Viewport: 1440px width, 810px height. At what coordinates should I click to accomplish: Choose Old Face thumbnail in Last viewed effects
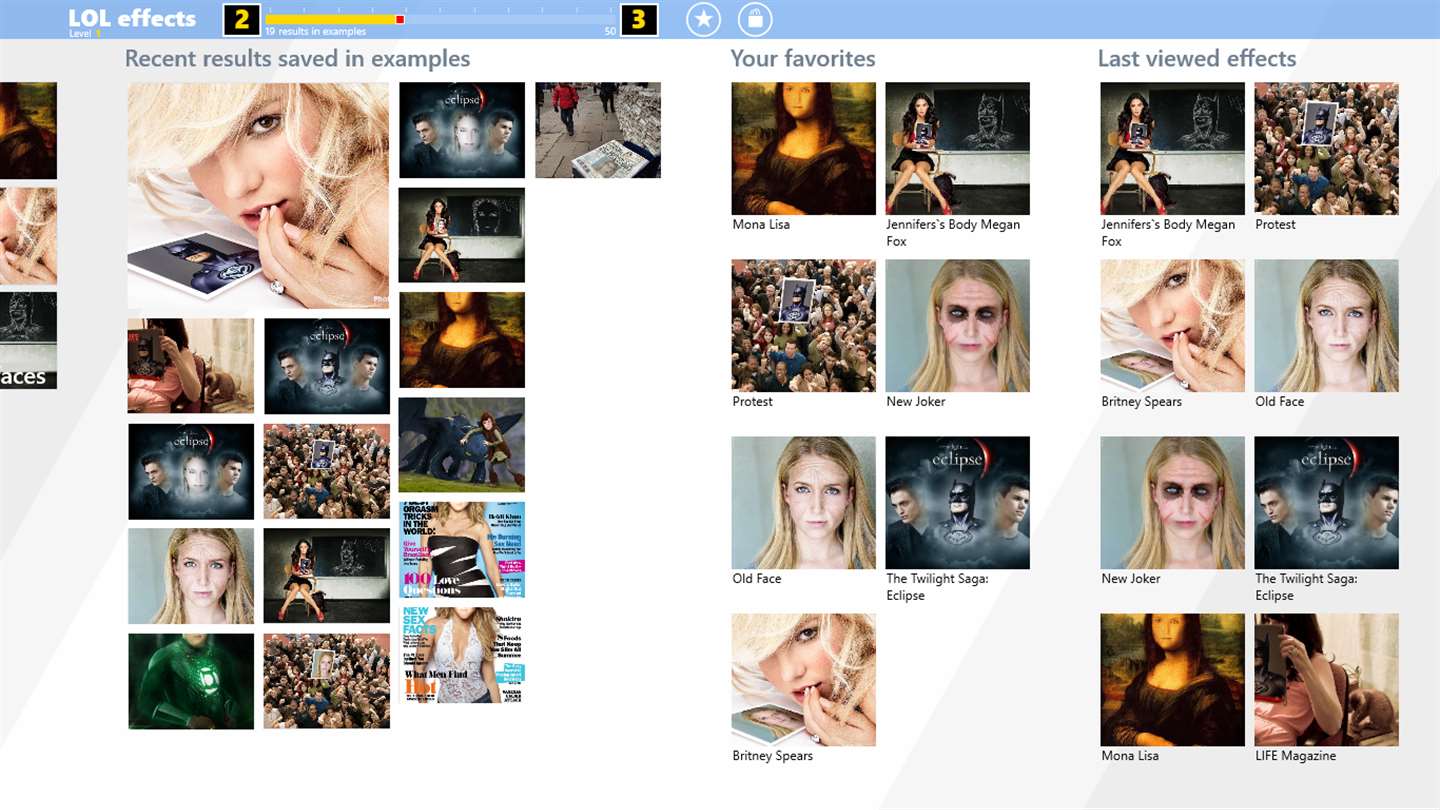(x=1327, y=326)
